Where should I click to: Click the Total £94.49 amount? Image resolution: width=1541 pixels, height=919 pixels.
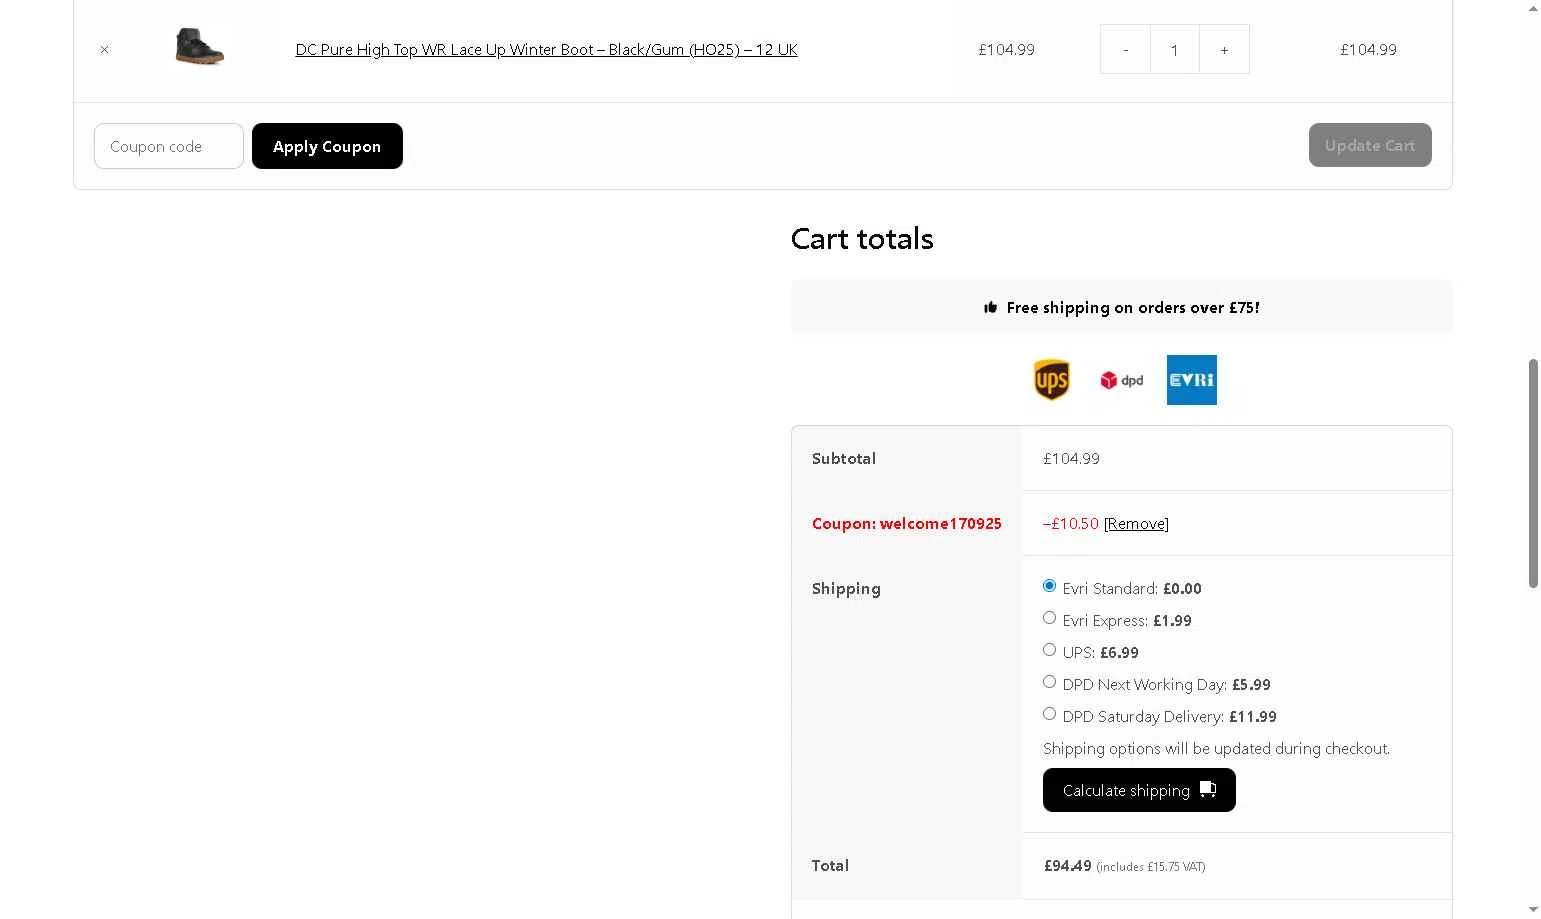click(x=1068, y=865)
